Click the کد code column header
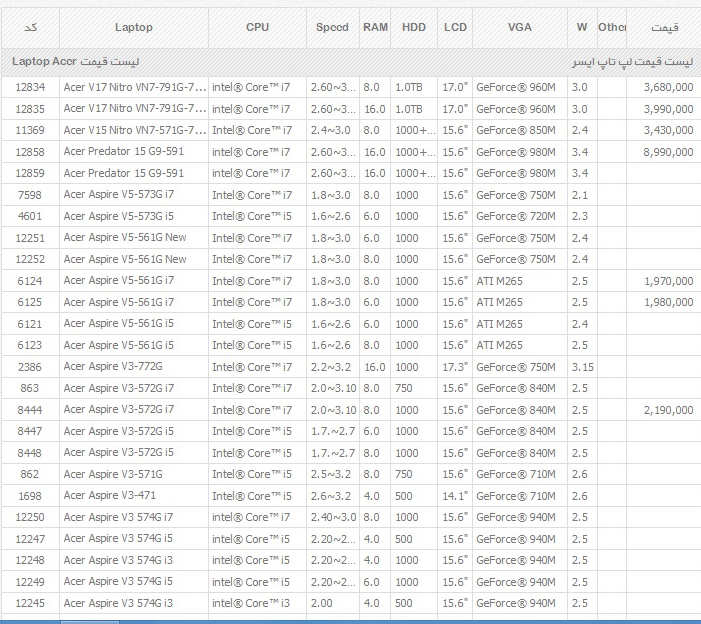This screenshot has height=624, width=701. pyautogui.click(x=30, y=27)
